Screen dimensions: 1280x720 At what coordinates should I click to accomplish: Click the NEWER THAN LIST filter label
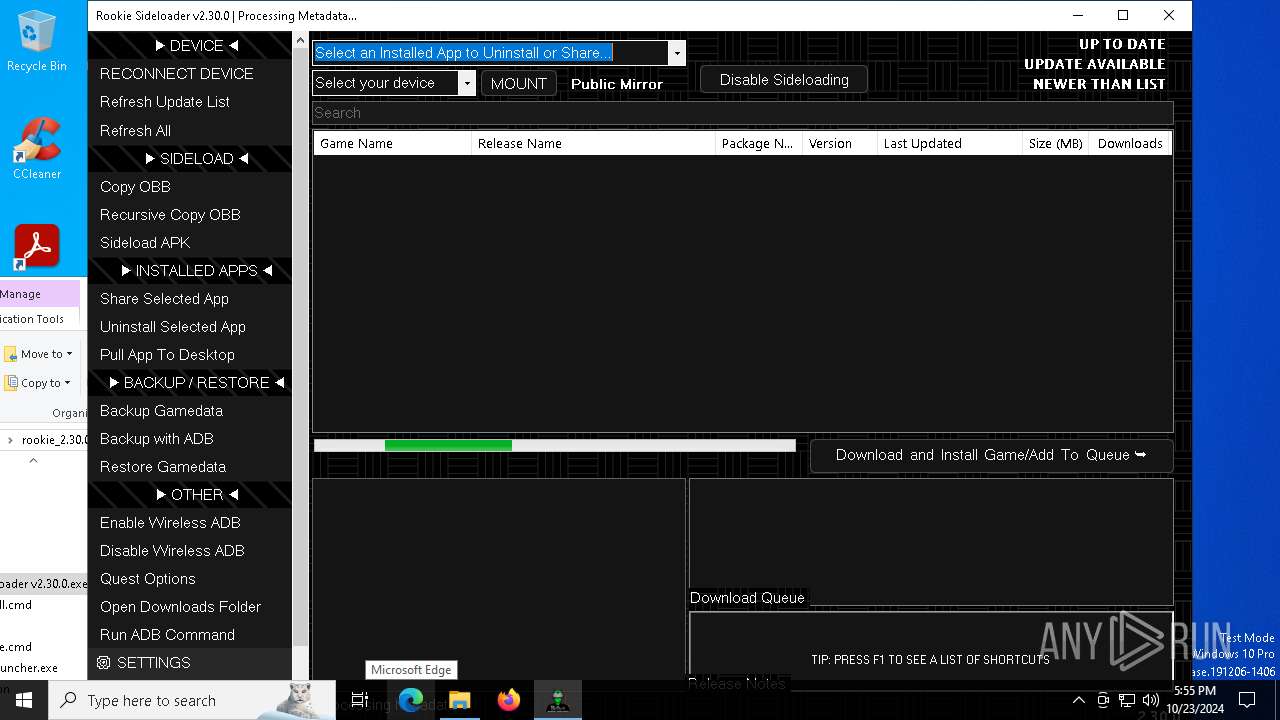1099,84
